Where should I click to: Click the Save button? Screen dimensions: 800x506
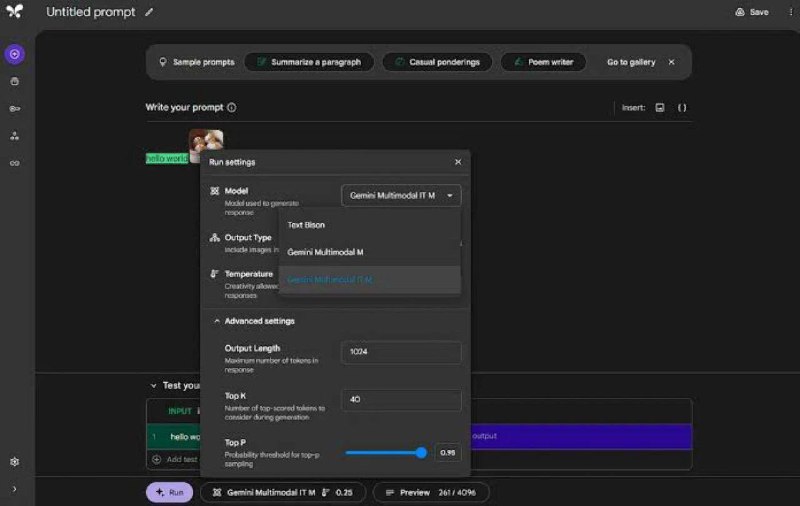tap(752, 12)
